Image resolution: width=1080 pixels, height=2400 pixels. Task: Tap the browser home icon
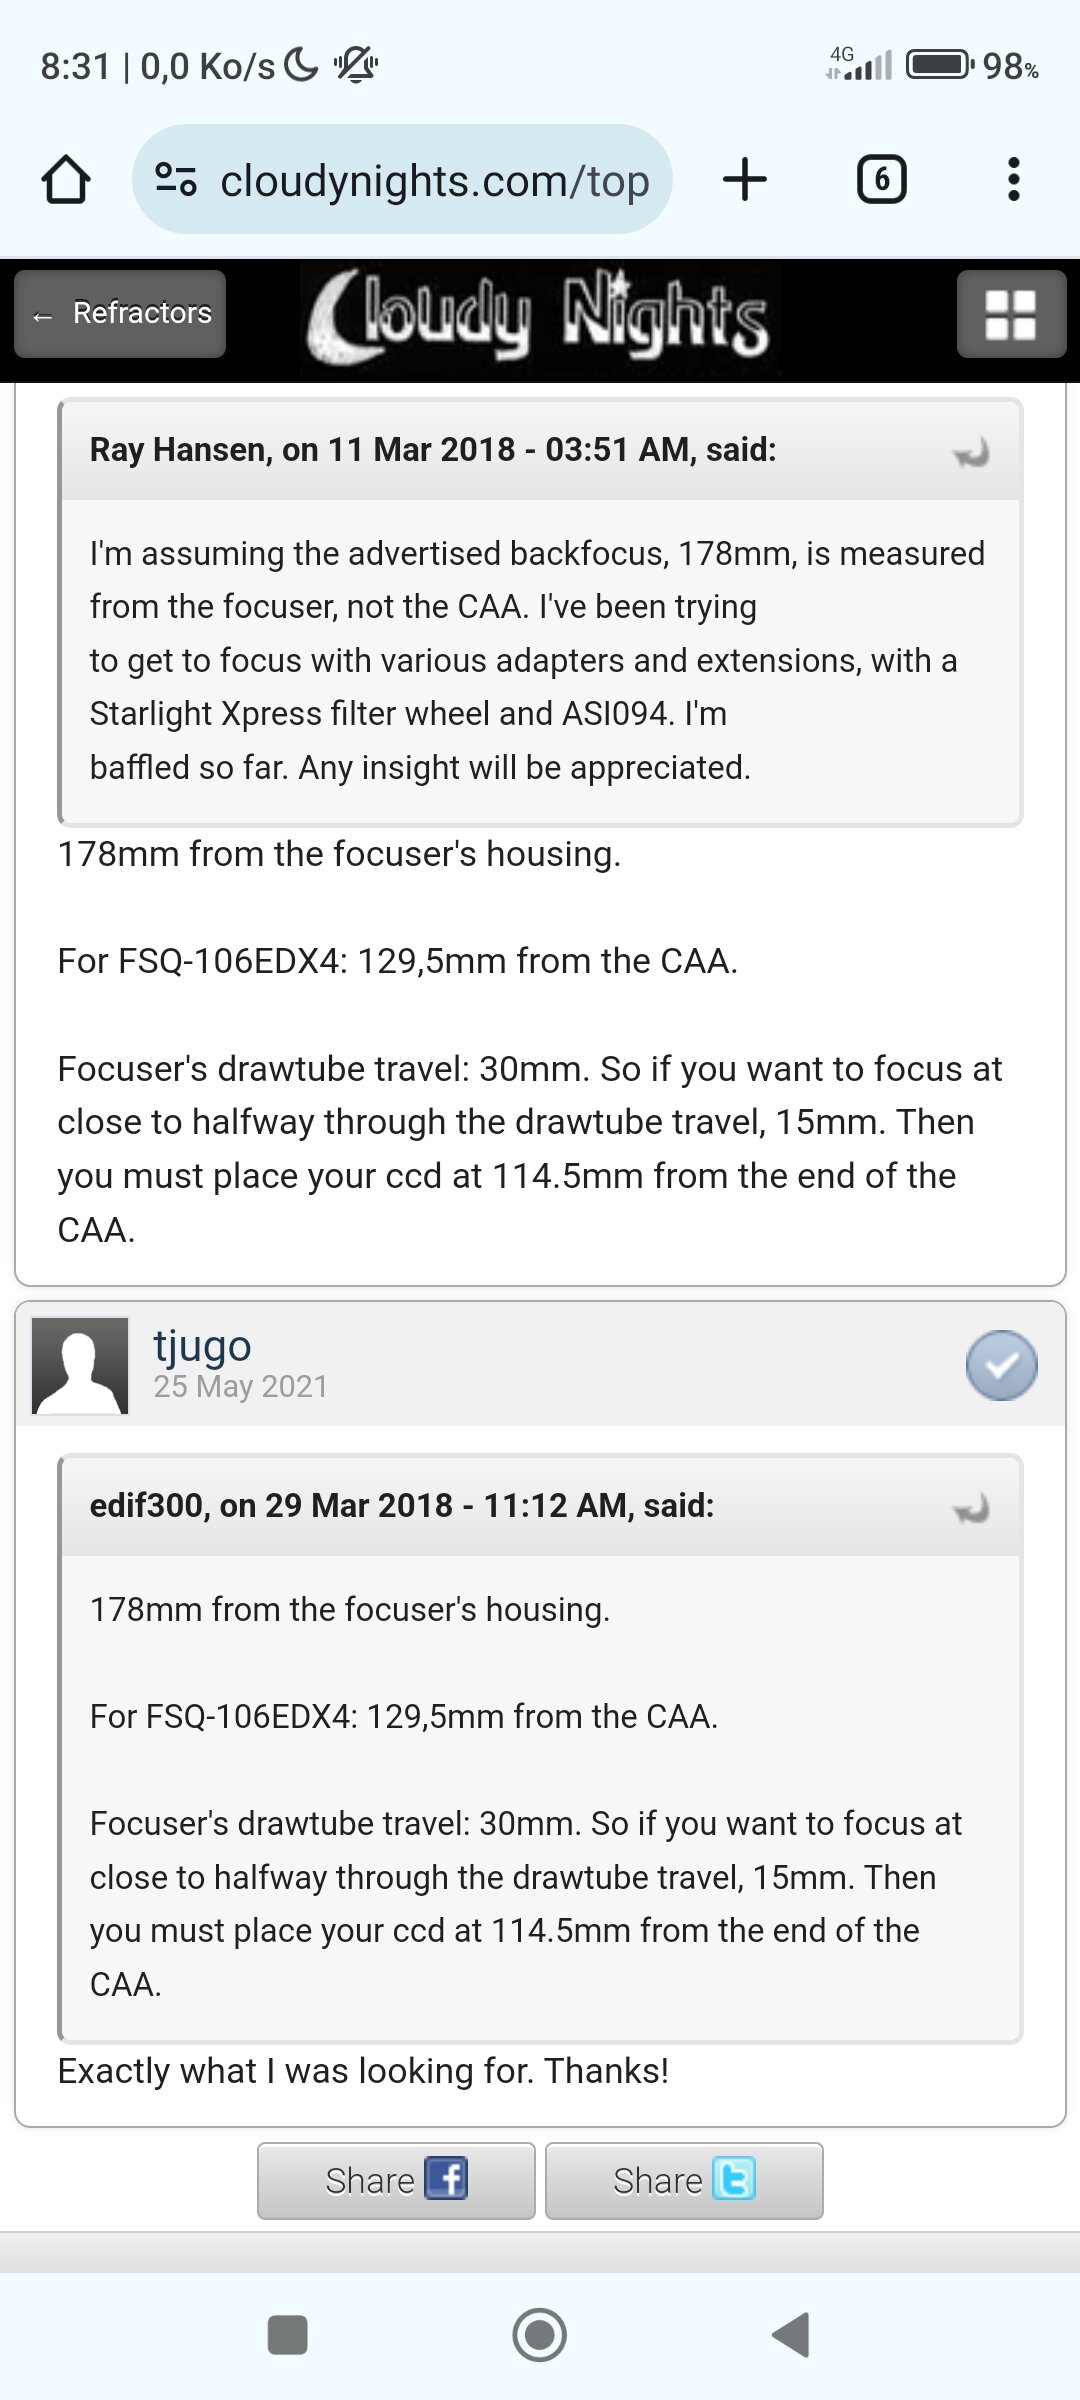pos(66,180)
